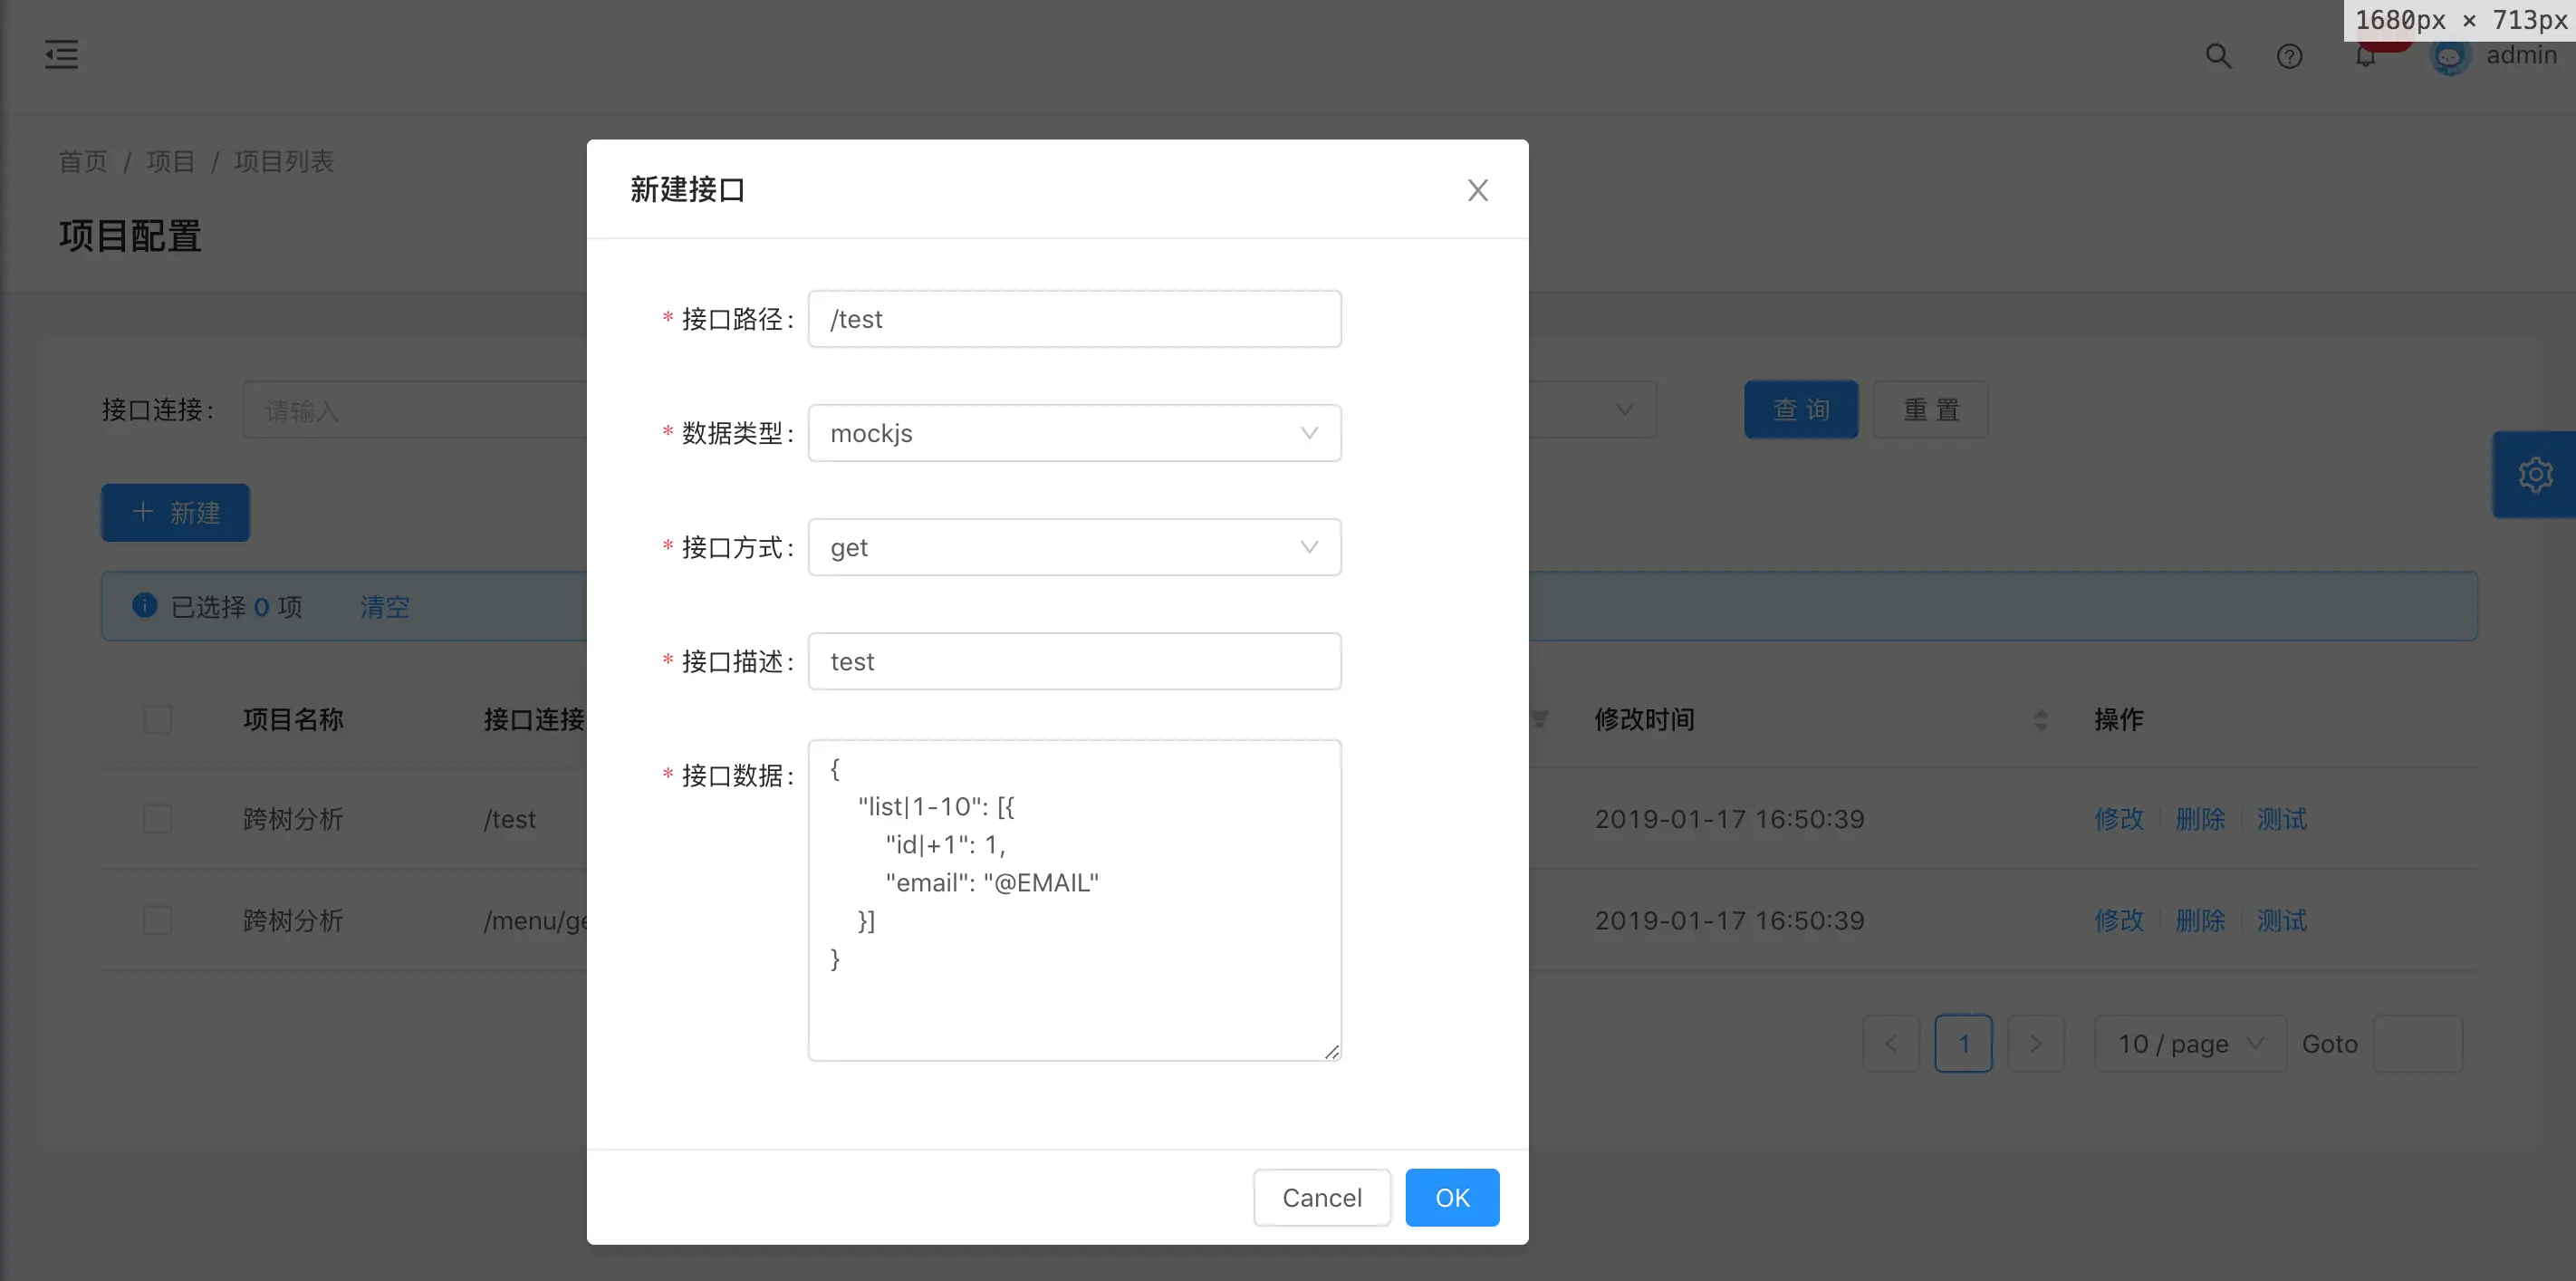Click the help question-mark icon
The height and width of the screenshot is (1281, 2576).
click(2289, 56)
